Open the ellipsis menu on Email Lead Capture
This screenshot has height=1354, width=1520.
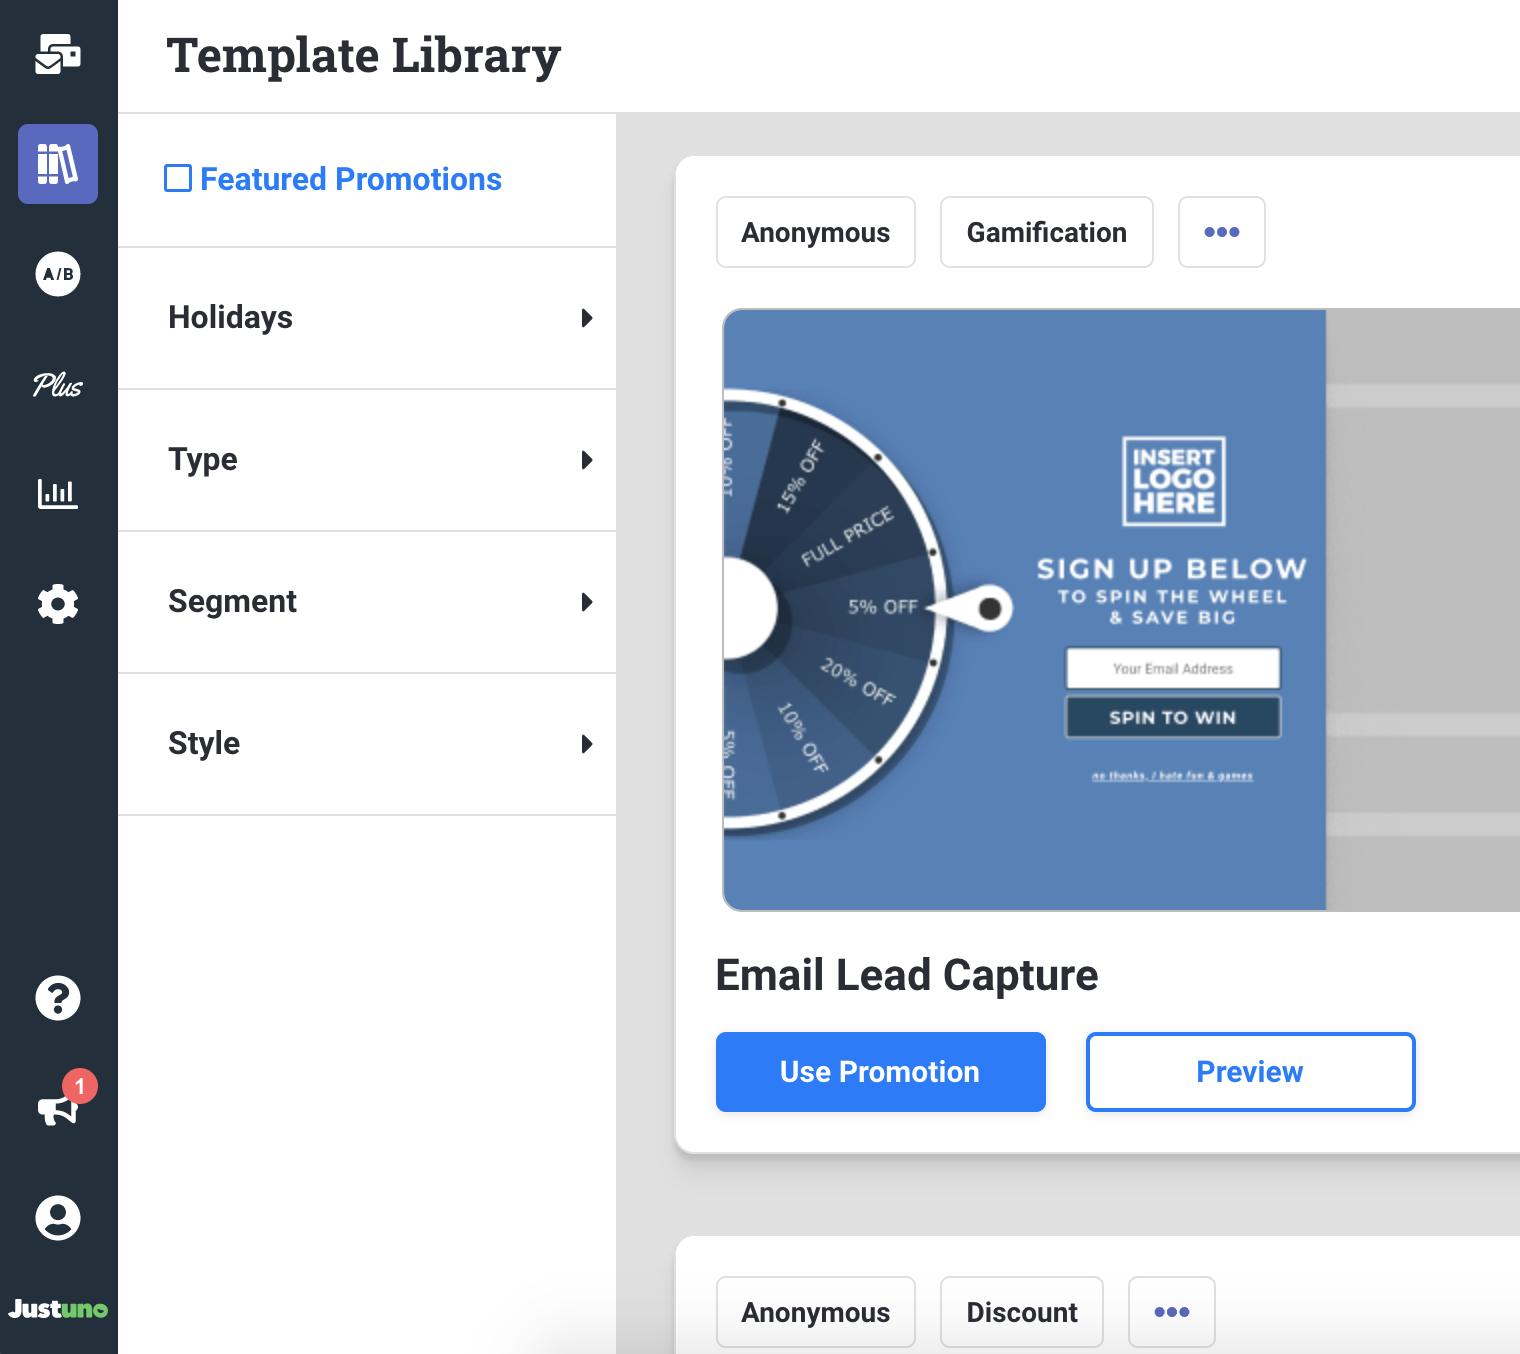pos(1221,232)
